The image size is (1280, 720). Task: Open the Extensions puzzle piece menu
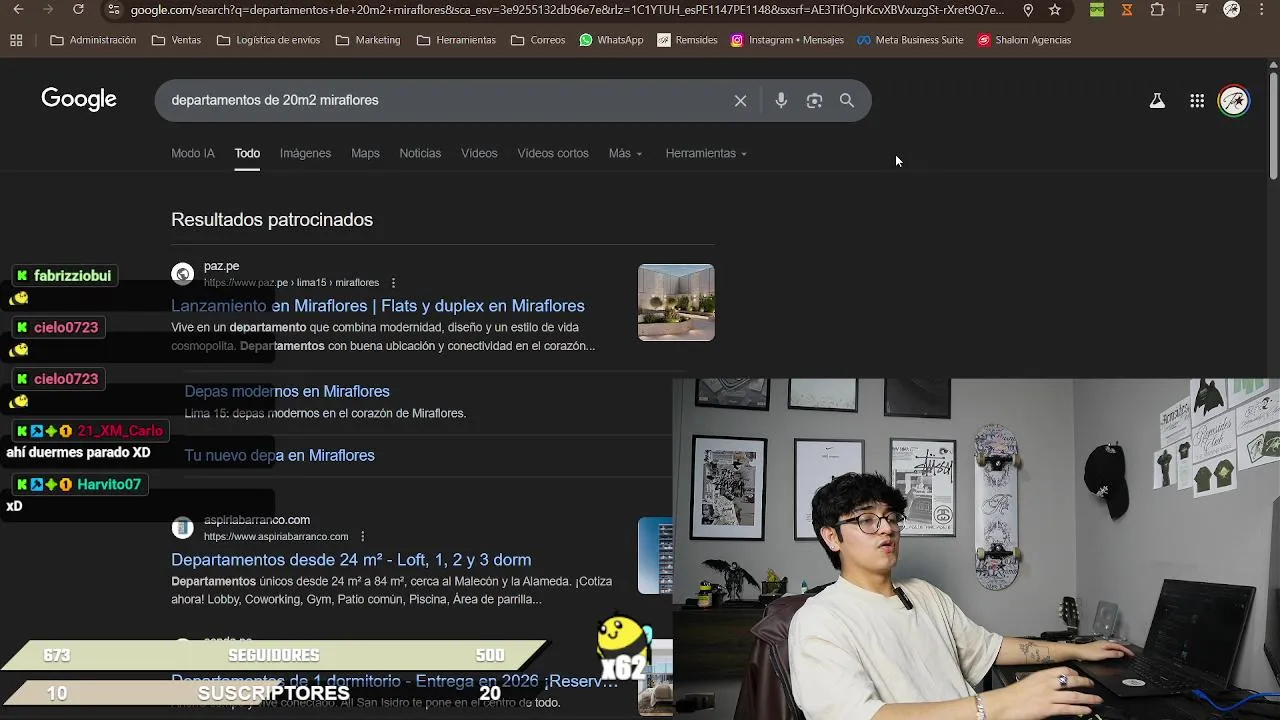1157,9
